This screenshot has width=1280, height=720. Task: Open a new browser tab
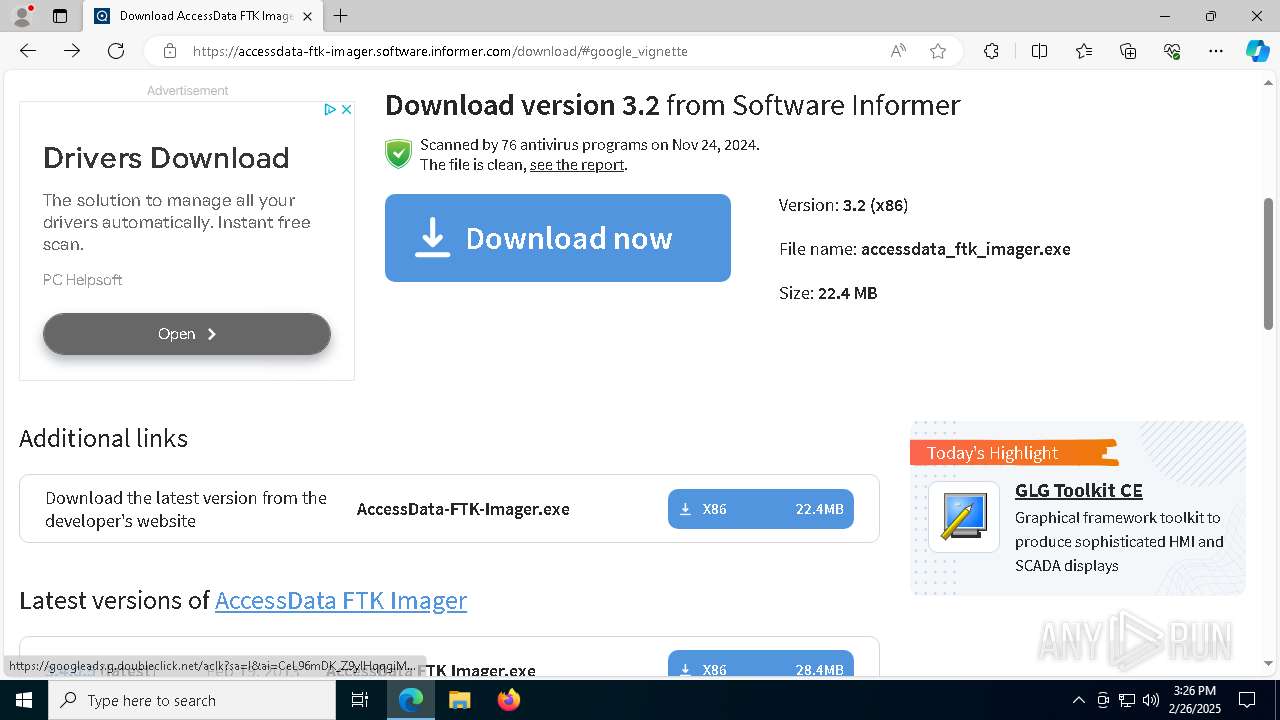point(340,16)
